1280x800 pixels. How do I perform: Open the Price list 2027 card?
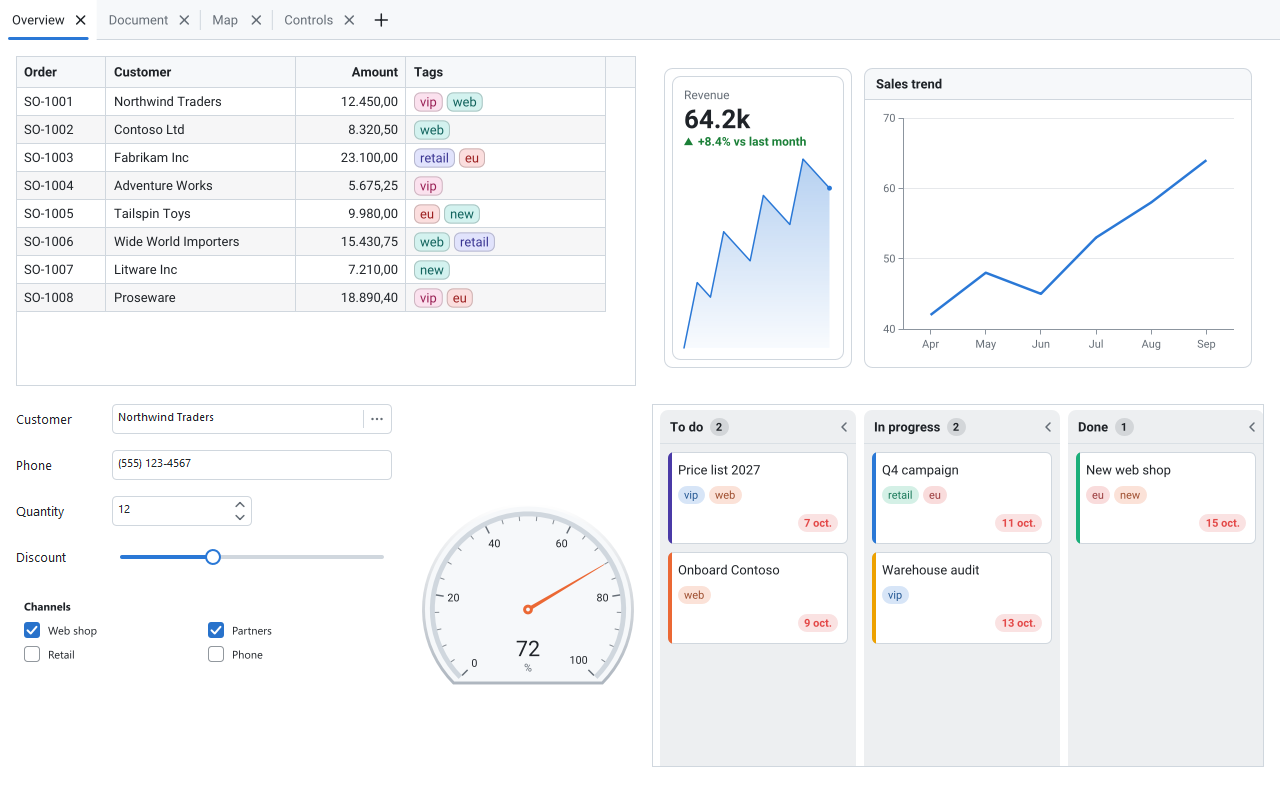(x=758, y=498)
